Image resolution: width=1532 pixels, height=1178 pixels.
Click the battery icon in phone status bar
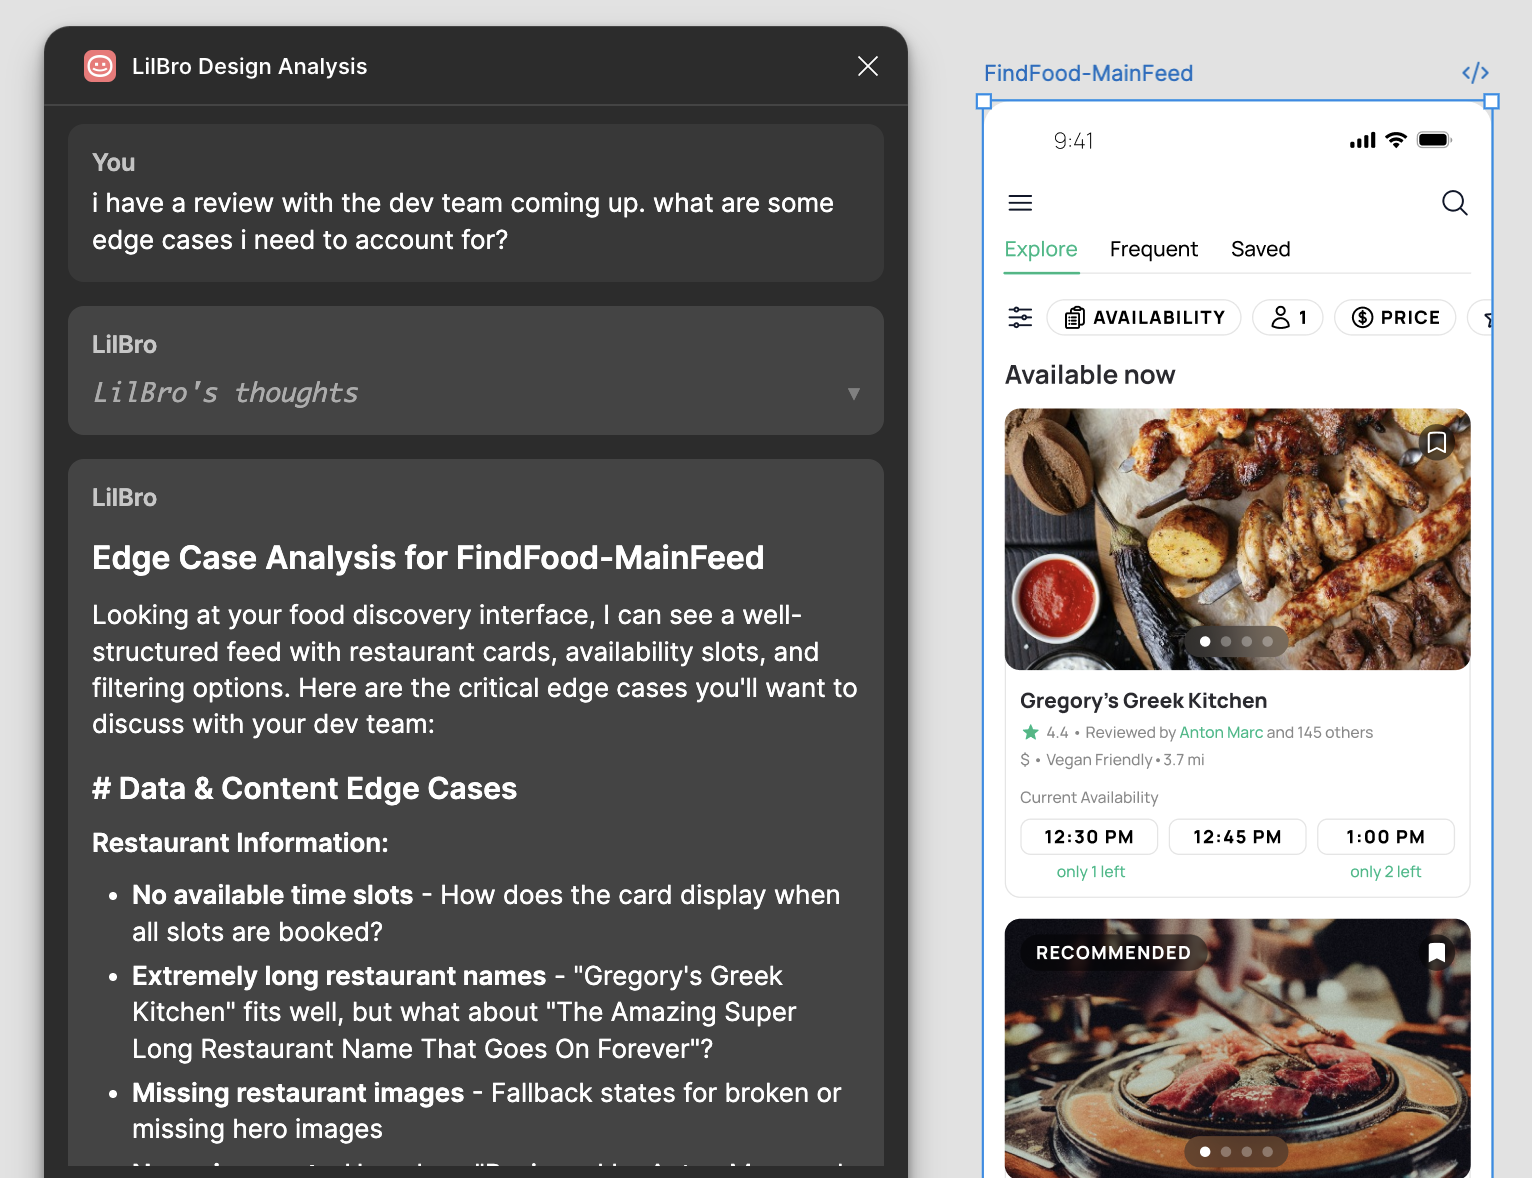[1434, 140]
